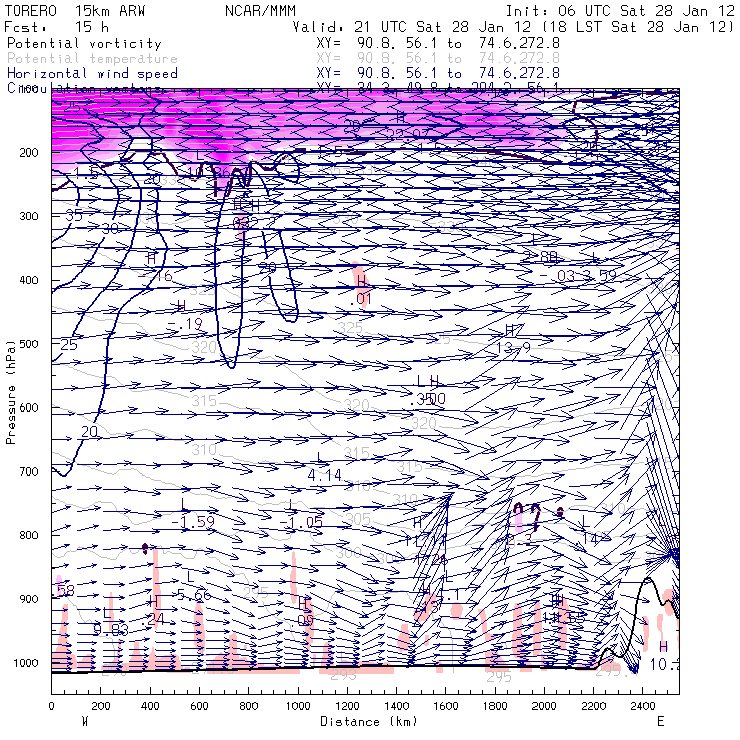740x740 pixels.
Task: Select the 2000 tick on distance axis
Action: (x=544, y=706)
